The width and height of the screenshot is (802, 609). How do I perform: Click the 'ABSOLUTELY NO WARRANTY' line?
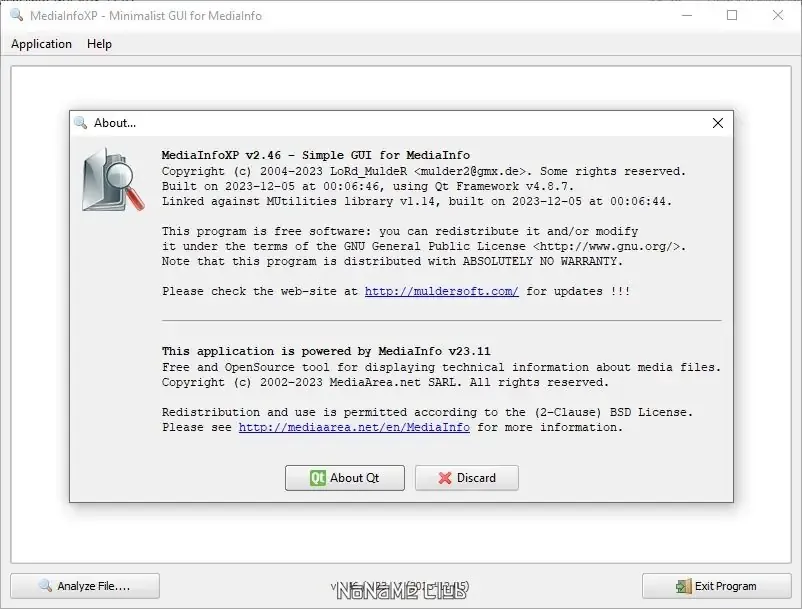(392, 261)
